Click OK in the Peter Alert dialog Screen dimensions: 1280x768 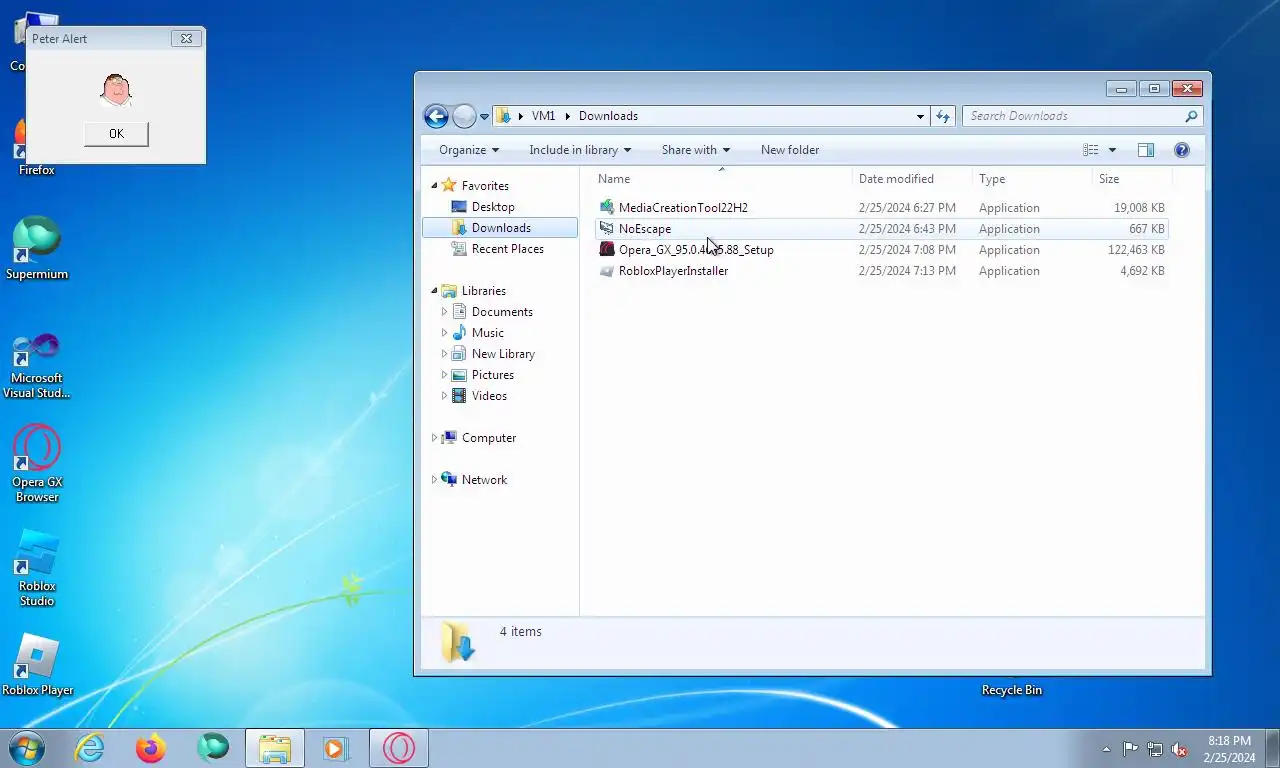click(x=116, y=134)
